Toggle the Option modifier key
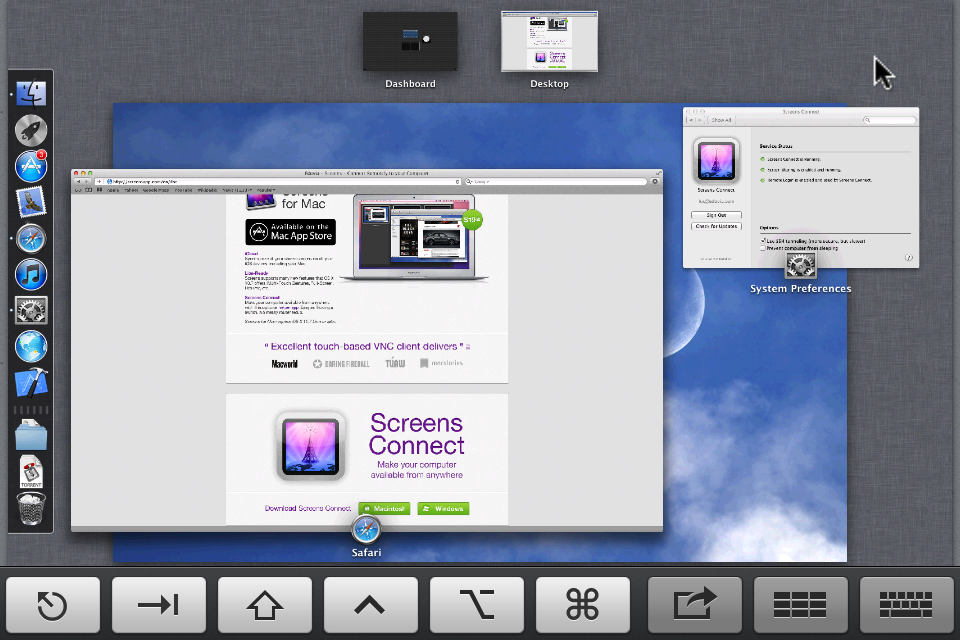Screen dimensions: 960x640 (x=476, y=605)
